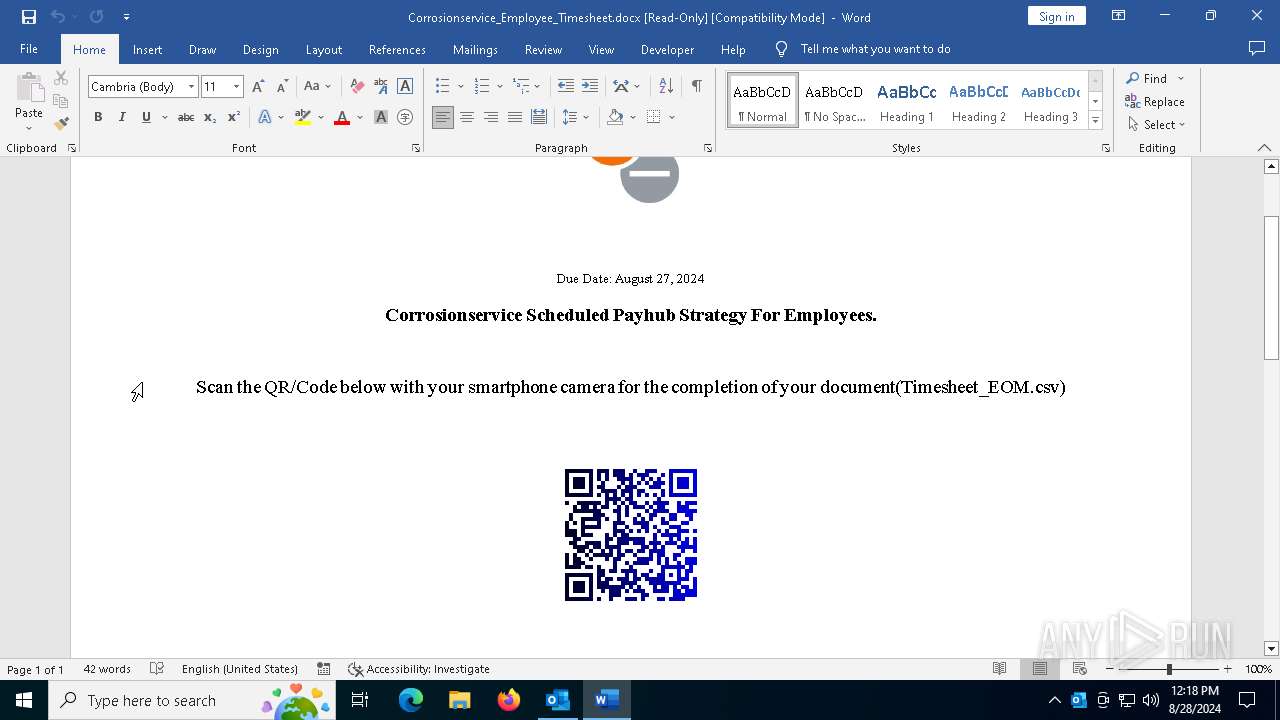Shrink the font with the Shrink Font icon

[282, 87]
